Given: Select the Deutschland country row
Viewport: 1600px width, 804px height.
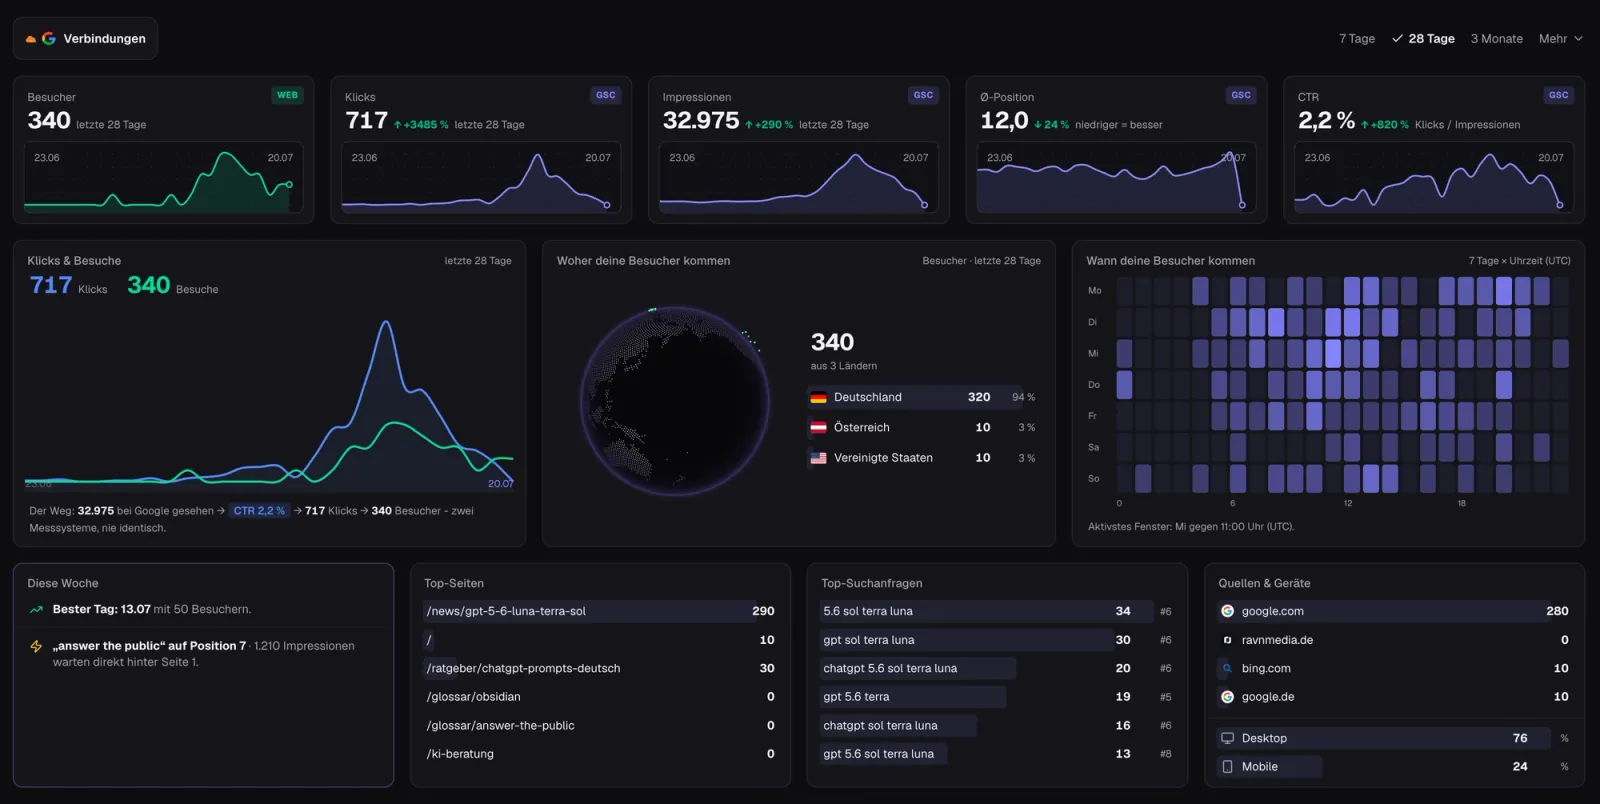Looking at the screenshot, I should click(x=923, y=397).
